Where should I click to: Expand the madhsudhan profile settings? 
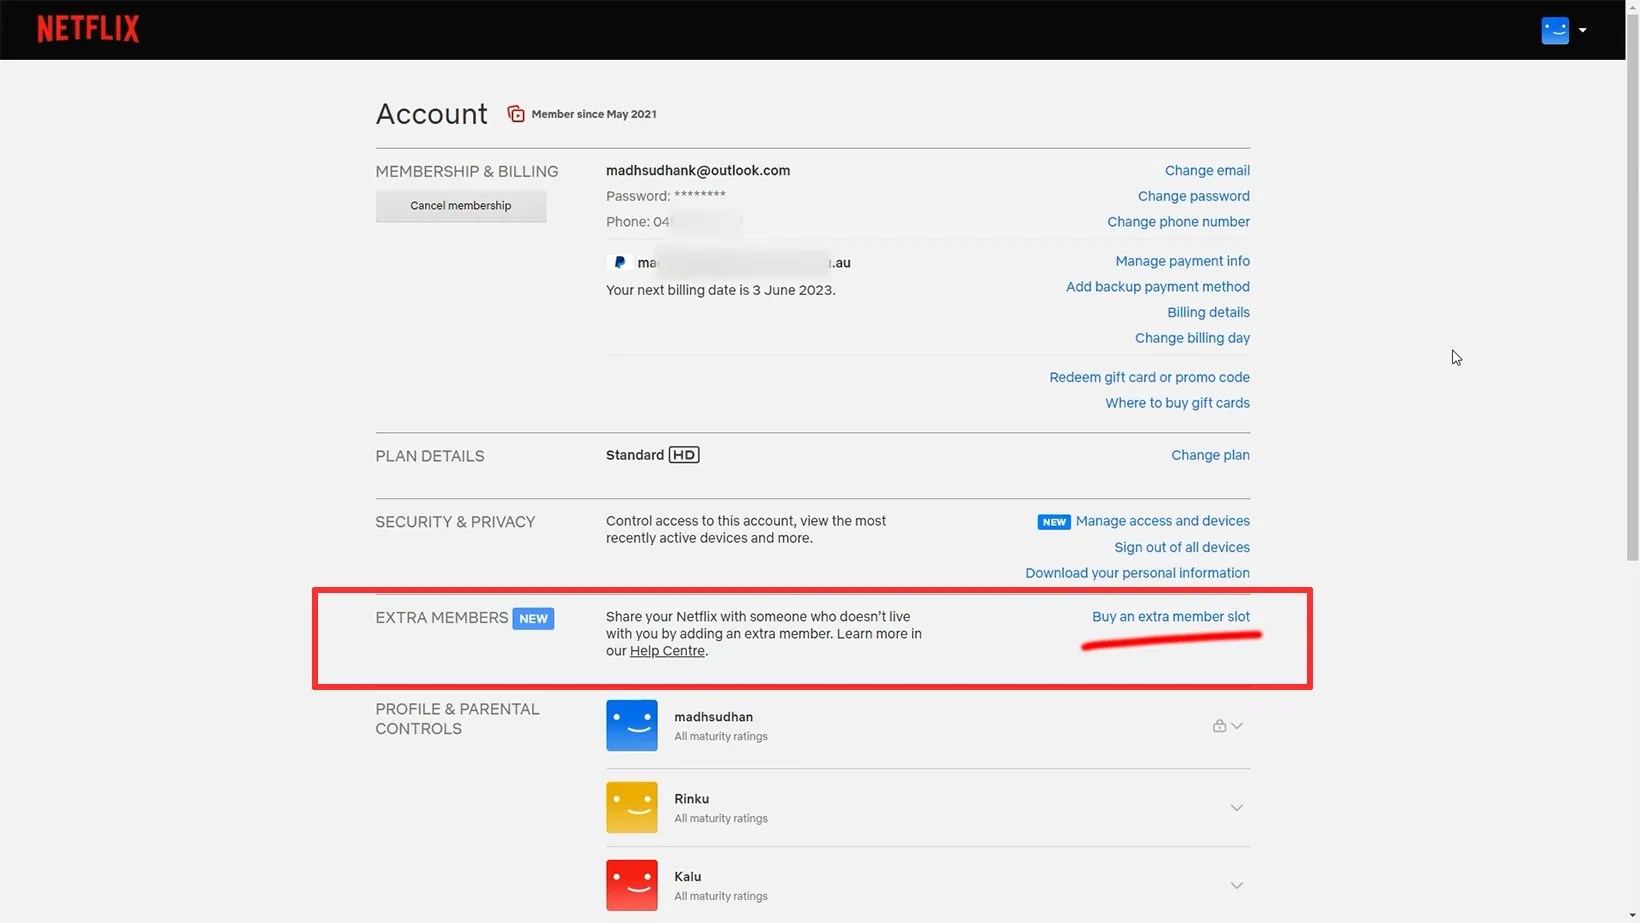click(1237, 725)
